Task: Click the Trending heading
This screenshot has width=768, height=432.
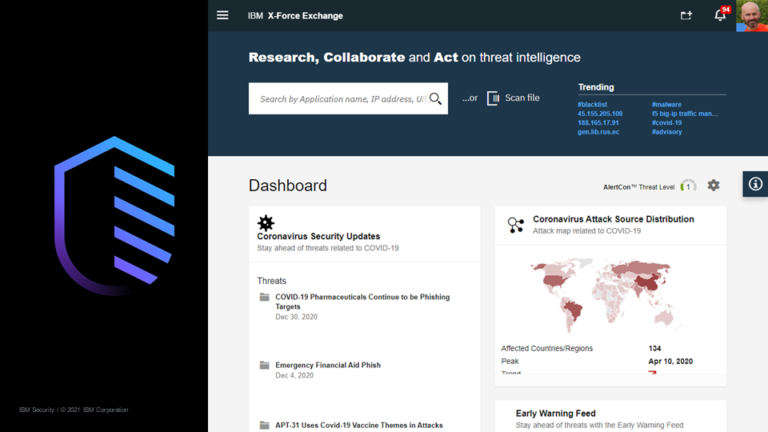Action: 596,87
